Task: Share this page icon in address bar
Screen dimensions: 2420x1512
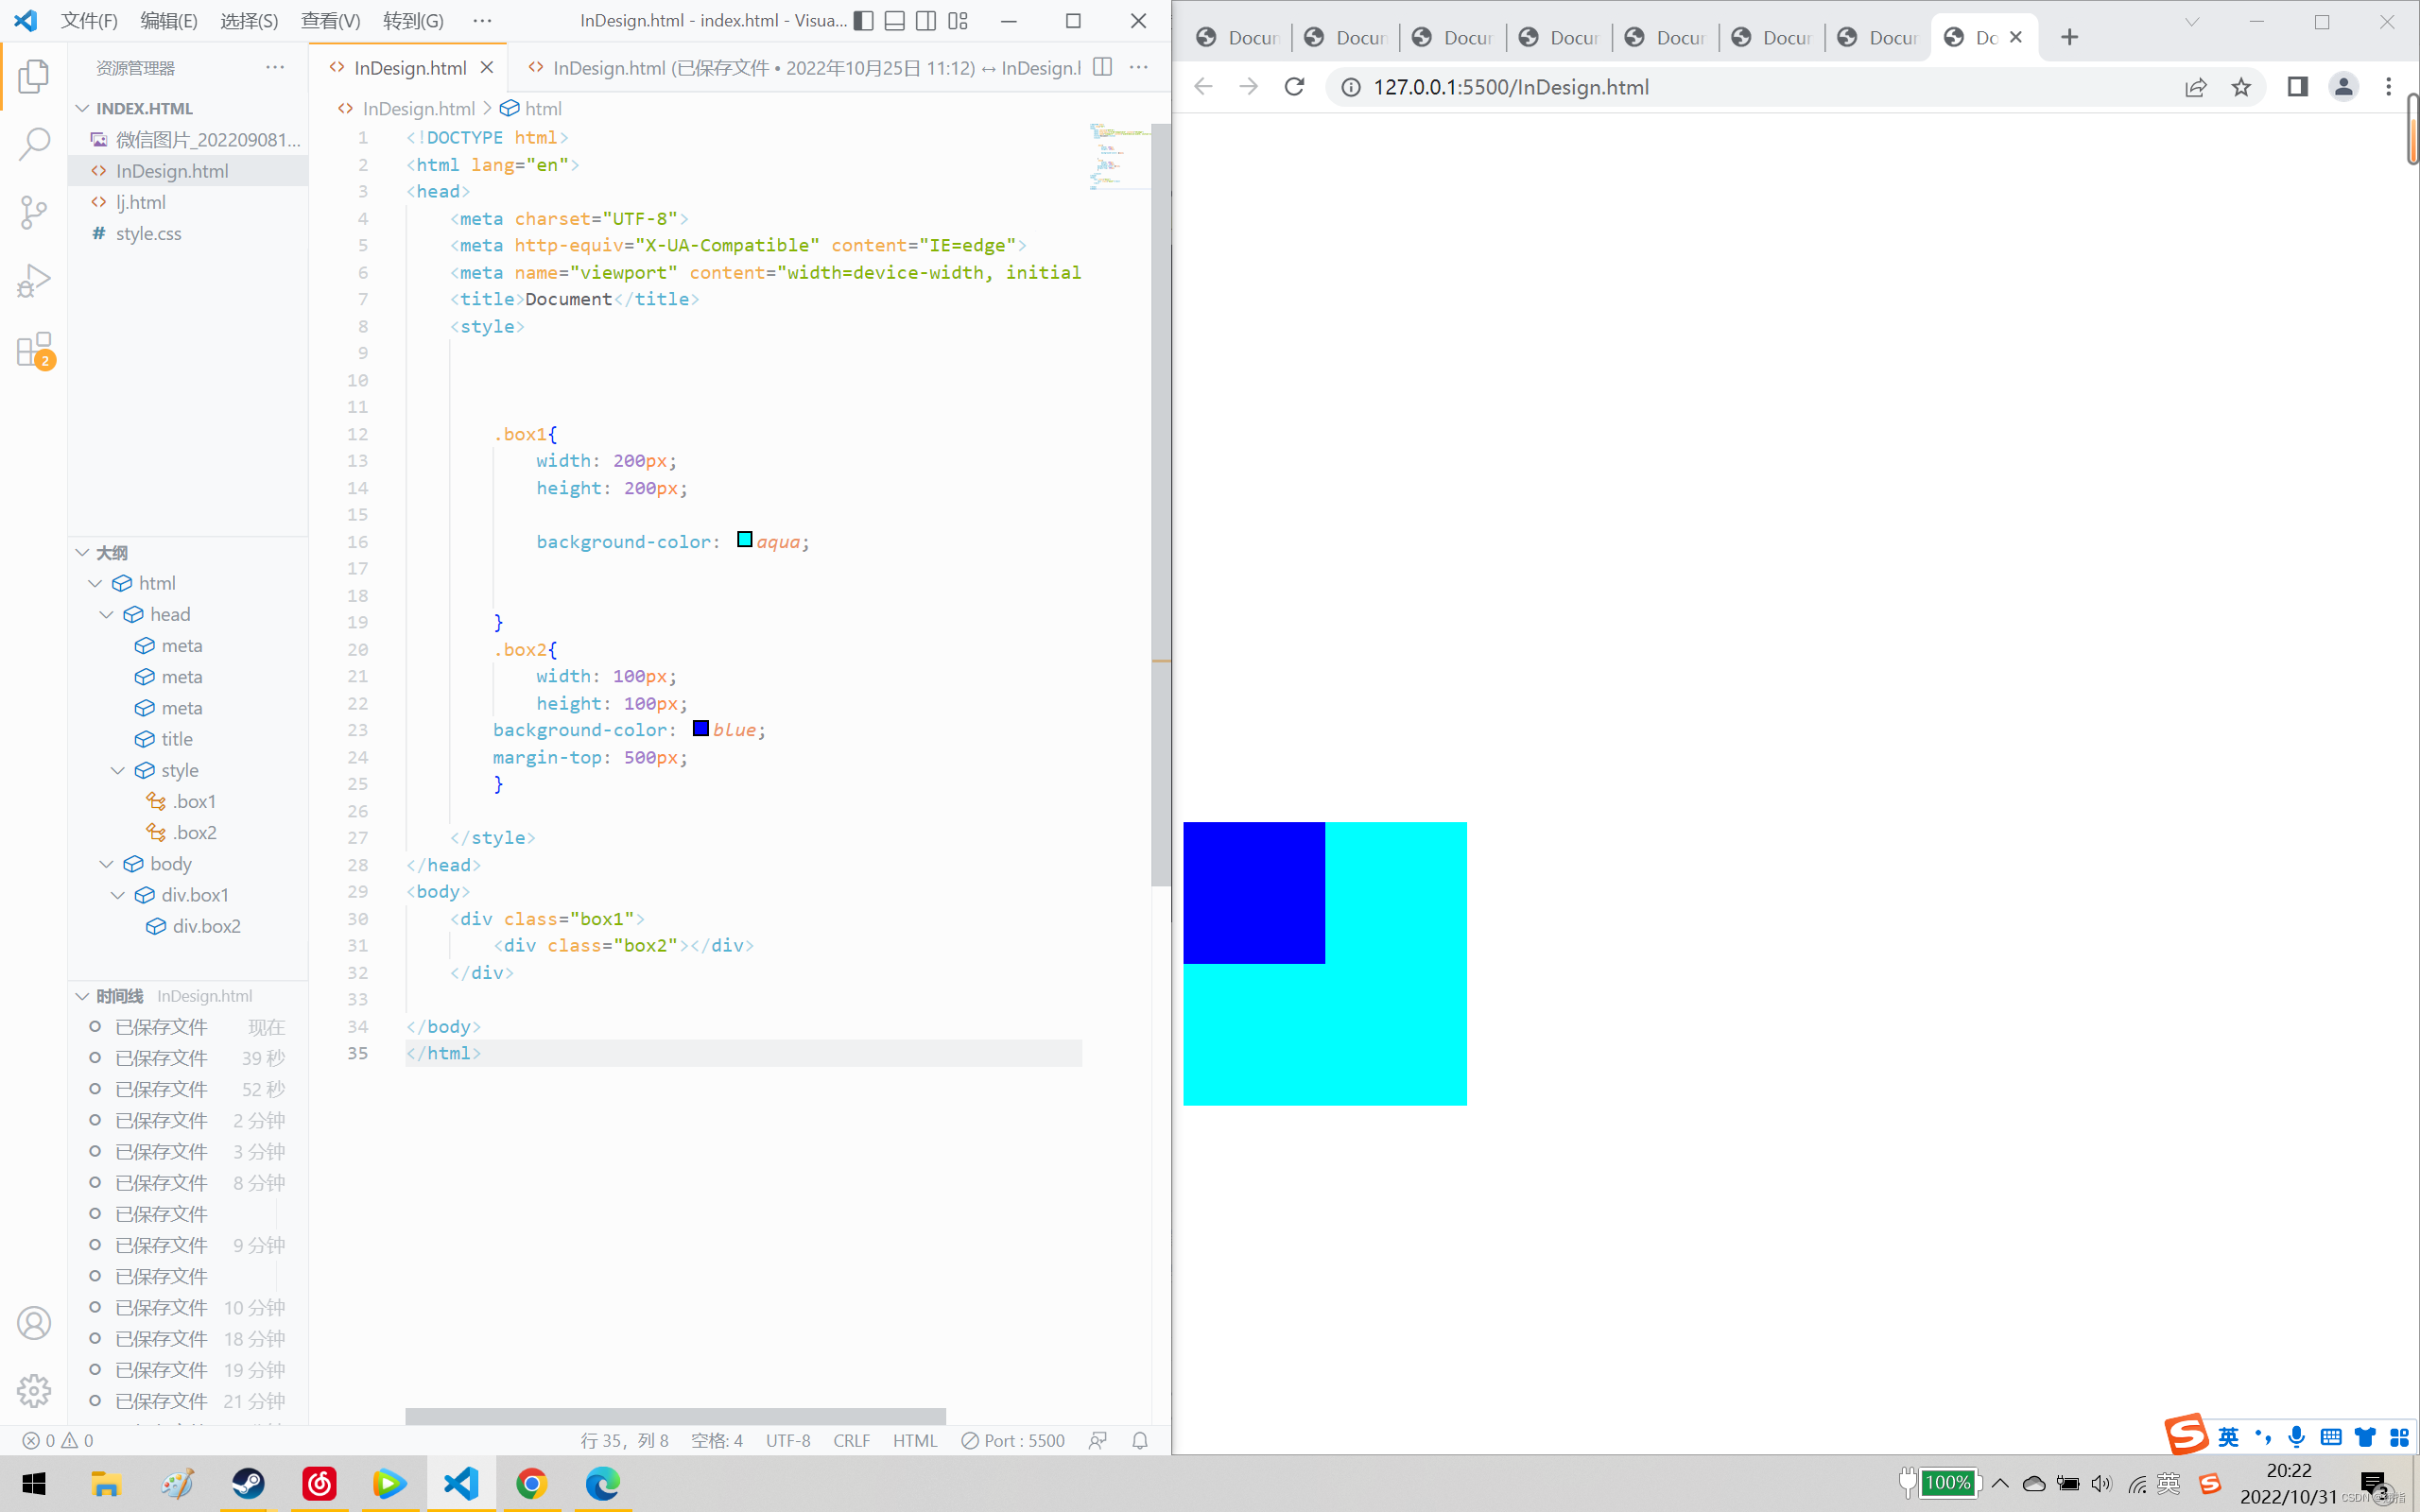Action: point(2195,87)
